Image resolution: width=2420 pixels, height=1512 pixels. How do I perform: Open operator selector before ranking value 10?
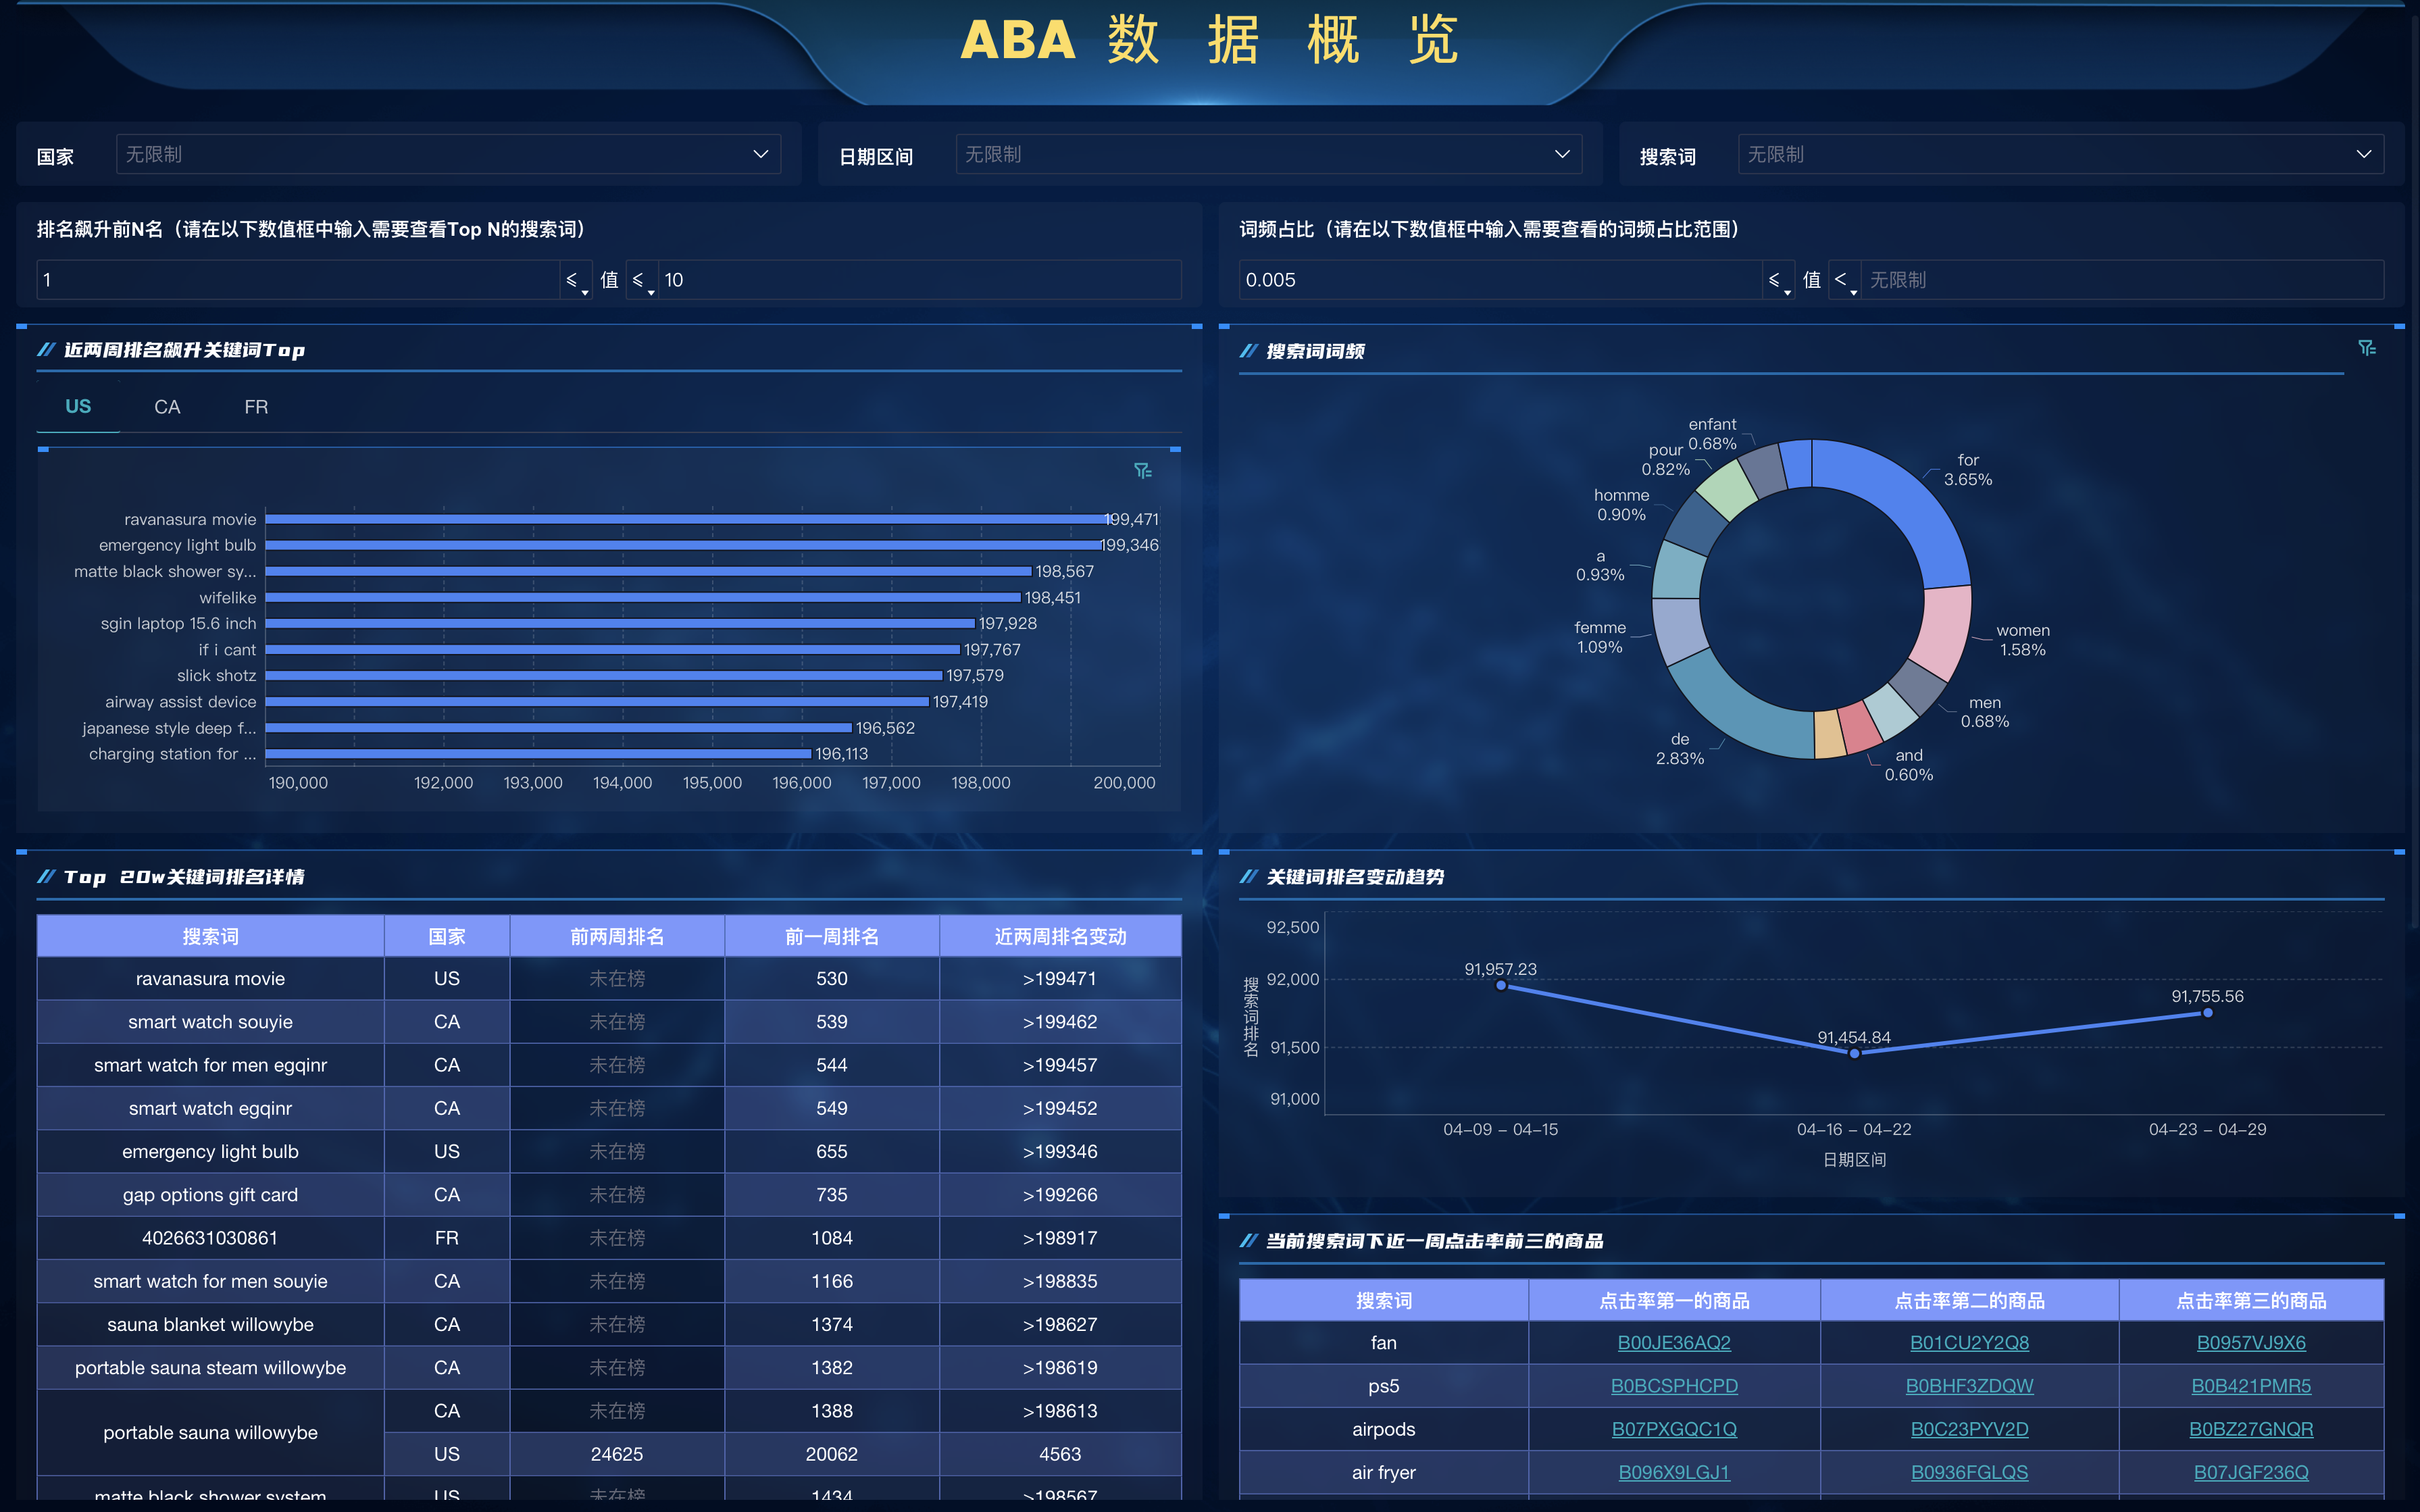641,281
